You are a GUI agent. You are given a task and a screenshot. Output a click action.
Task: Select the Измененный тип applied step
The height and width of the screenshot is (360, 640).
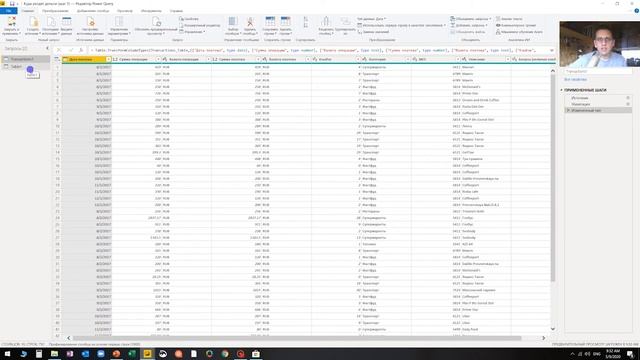[598, 111]
